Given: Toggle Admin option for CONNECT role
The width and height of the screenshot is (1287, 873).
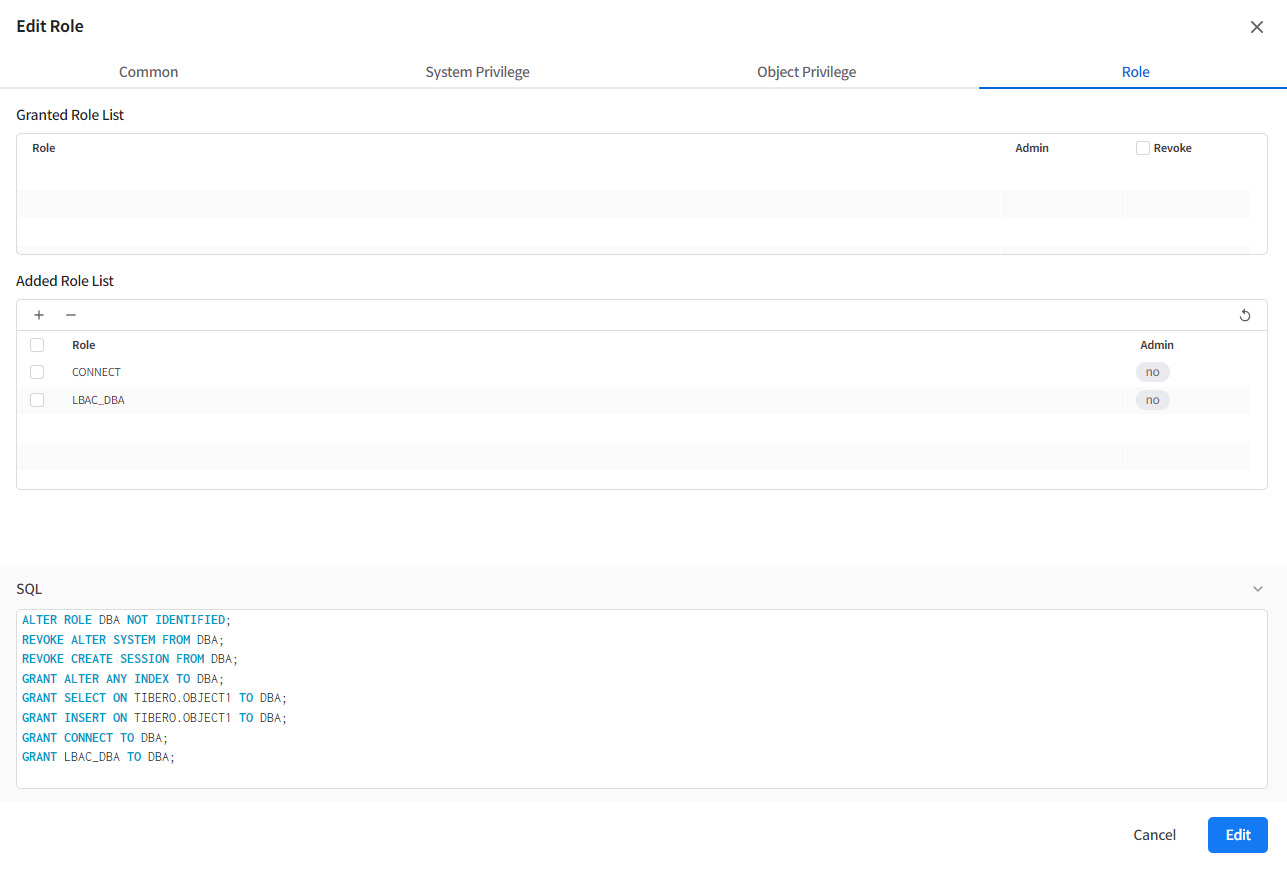Looking at the screenshot, I should (1153, 372).
